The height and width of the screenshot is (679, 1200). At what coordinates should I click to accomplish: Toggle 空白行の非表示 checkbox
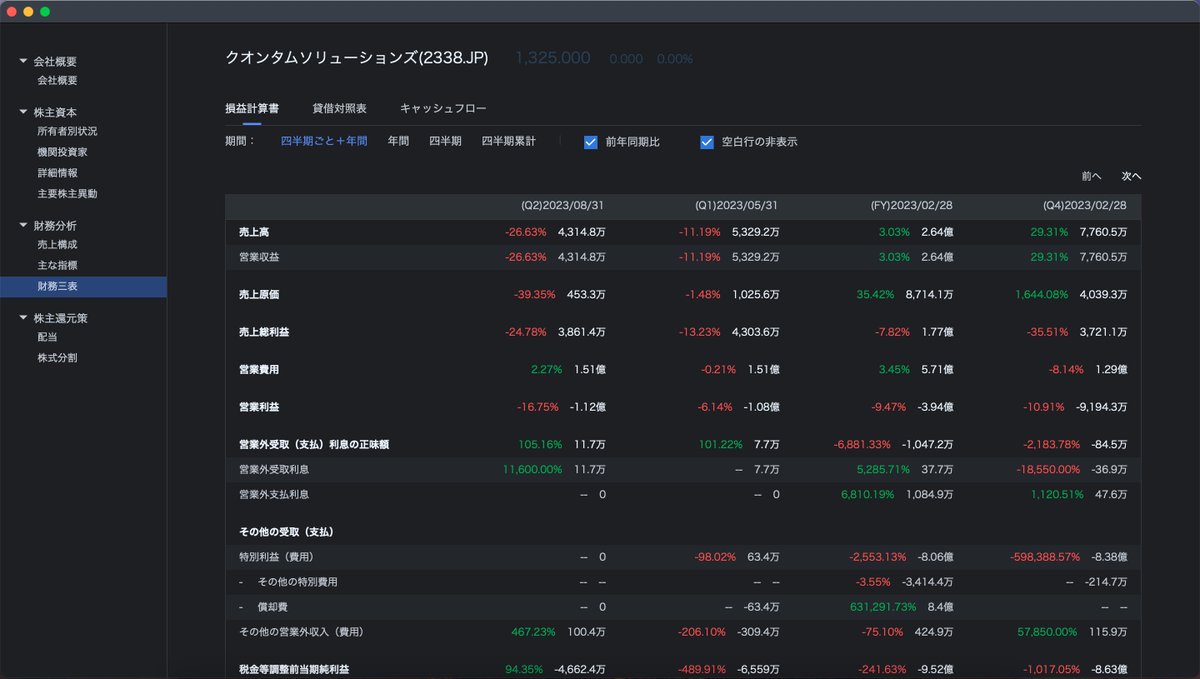(x=707, y=142)
